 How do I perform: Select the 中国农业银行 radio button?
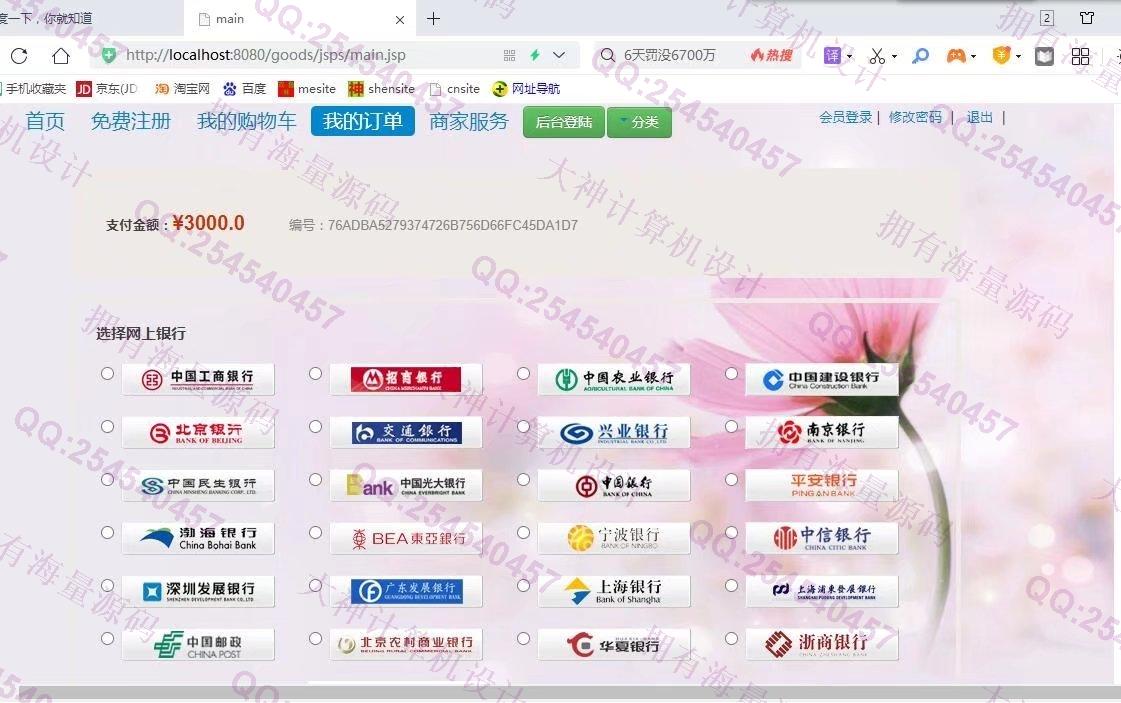click(523, 373)
